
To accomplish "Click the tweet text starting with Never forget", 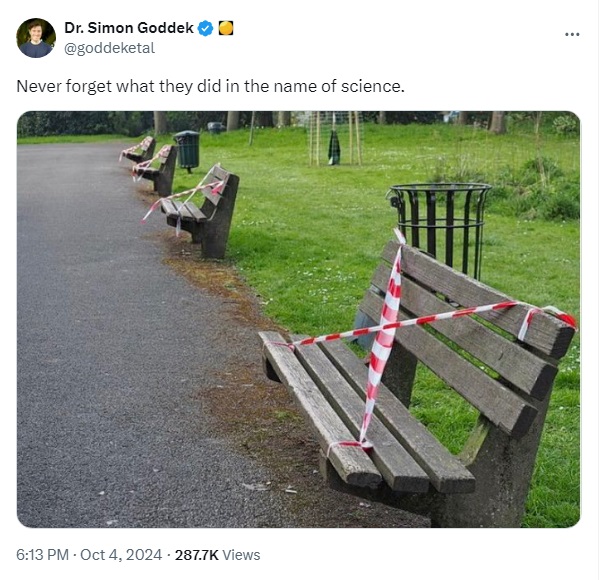I will [210, 87].
